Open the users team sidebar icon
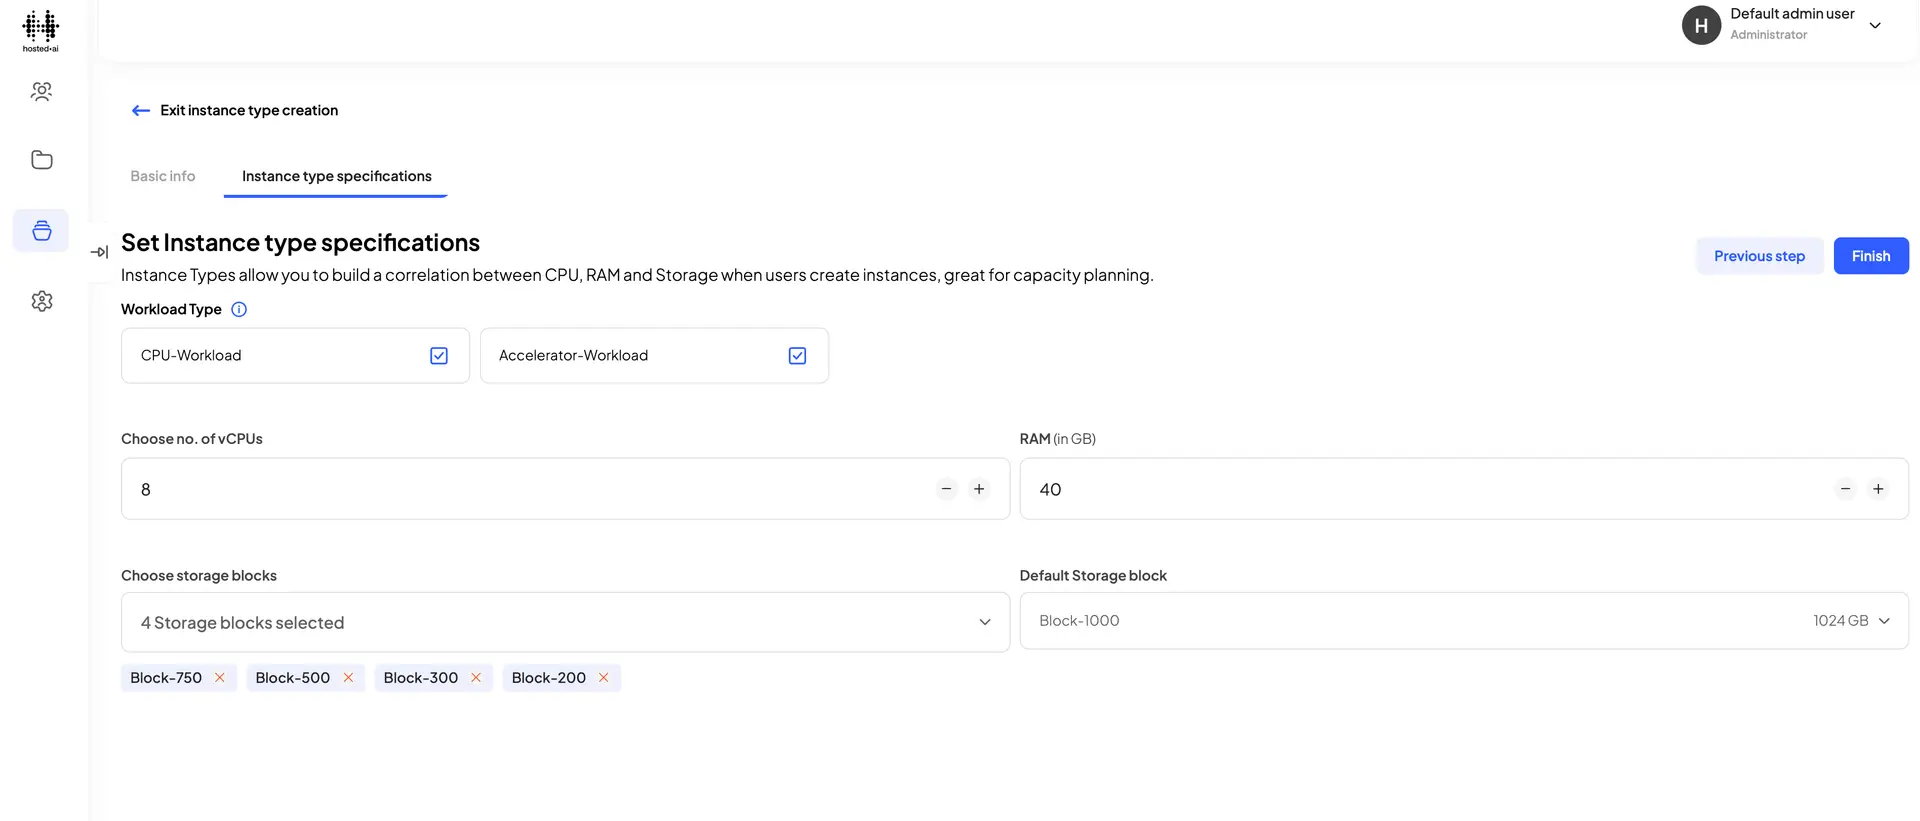1920x821 pixels. (41, 92)
